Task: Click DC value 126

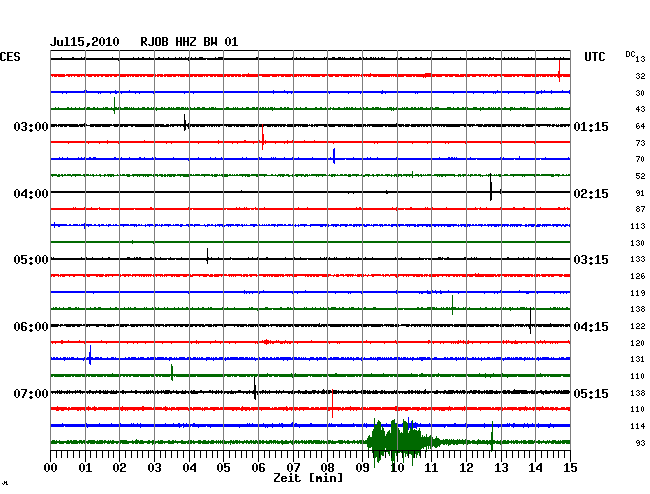Action: pos(638,276)
